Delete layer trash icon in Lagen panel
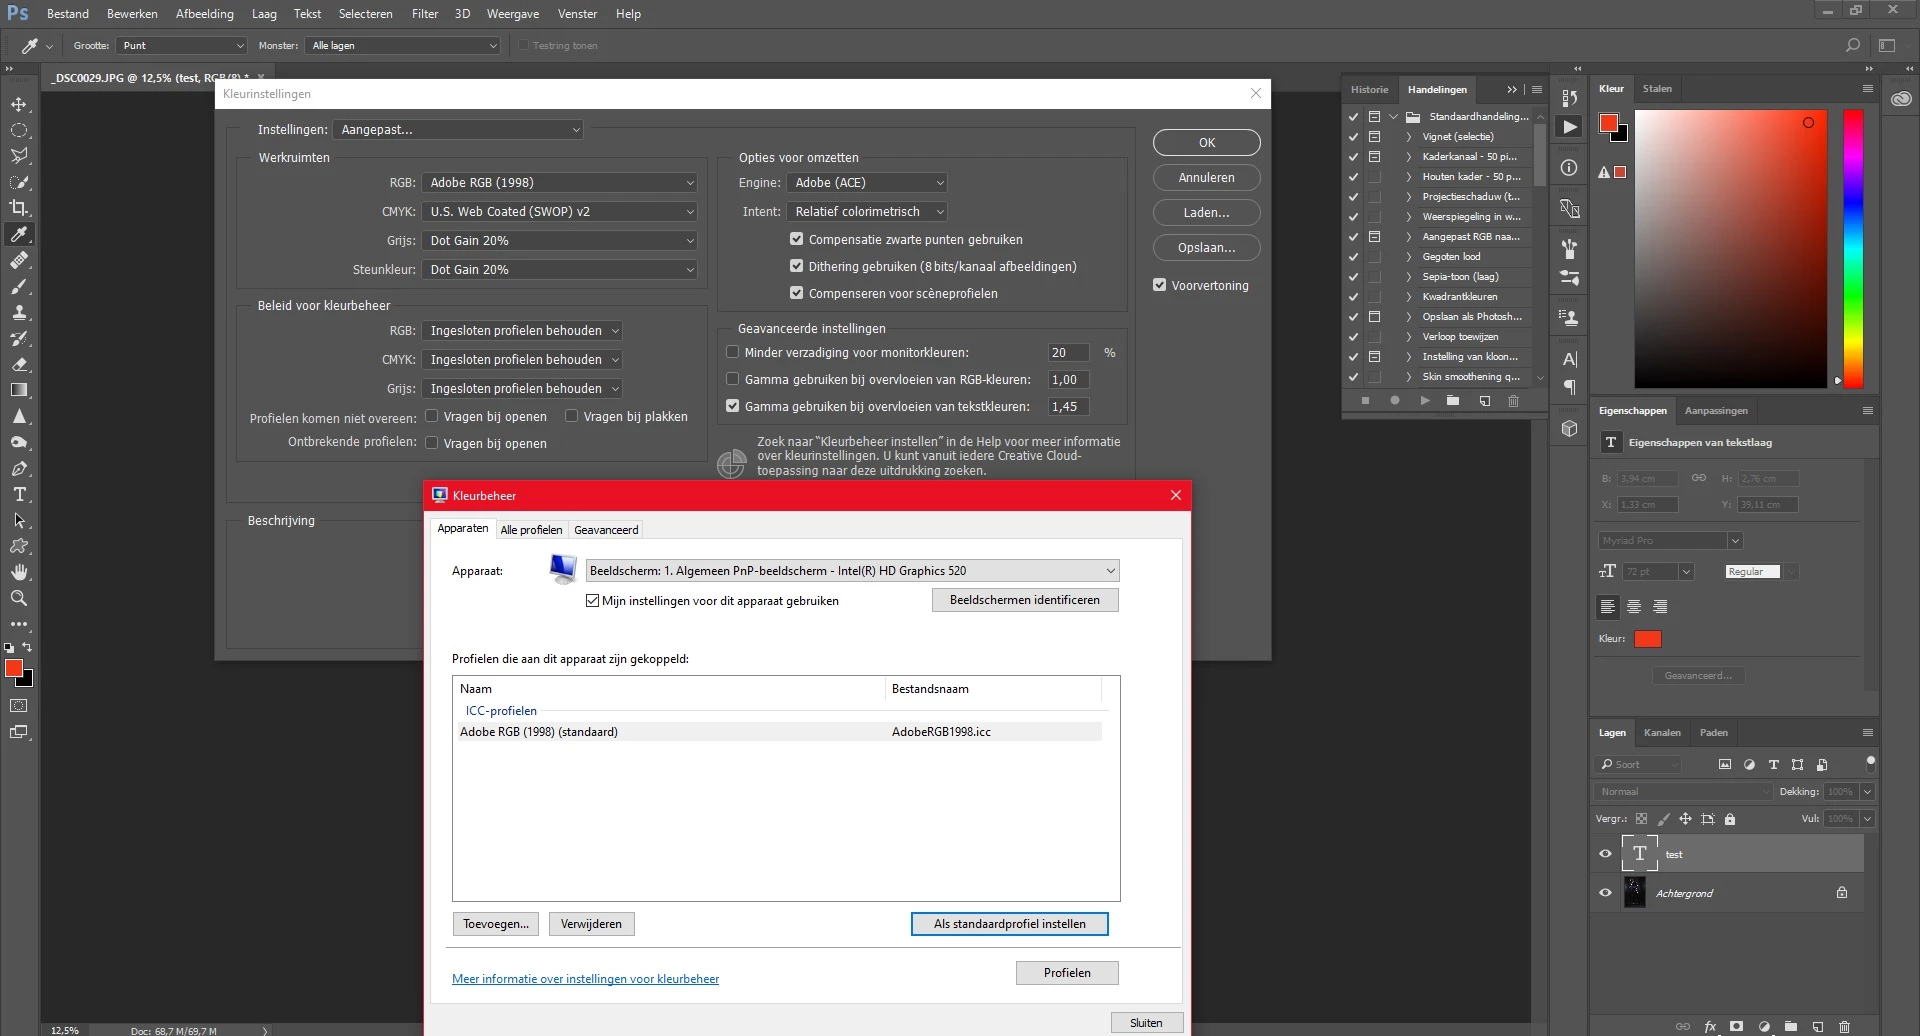 [1845, 1026]
